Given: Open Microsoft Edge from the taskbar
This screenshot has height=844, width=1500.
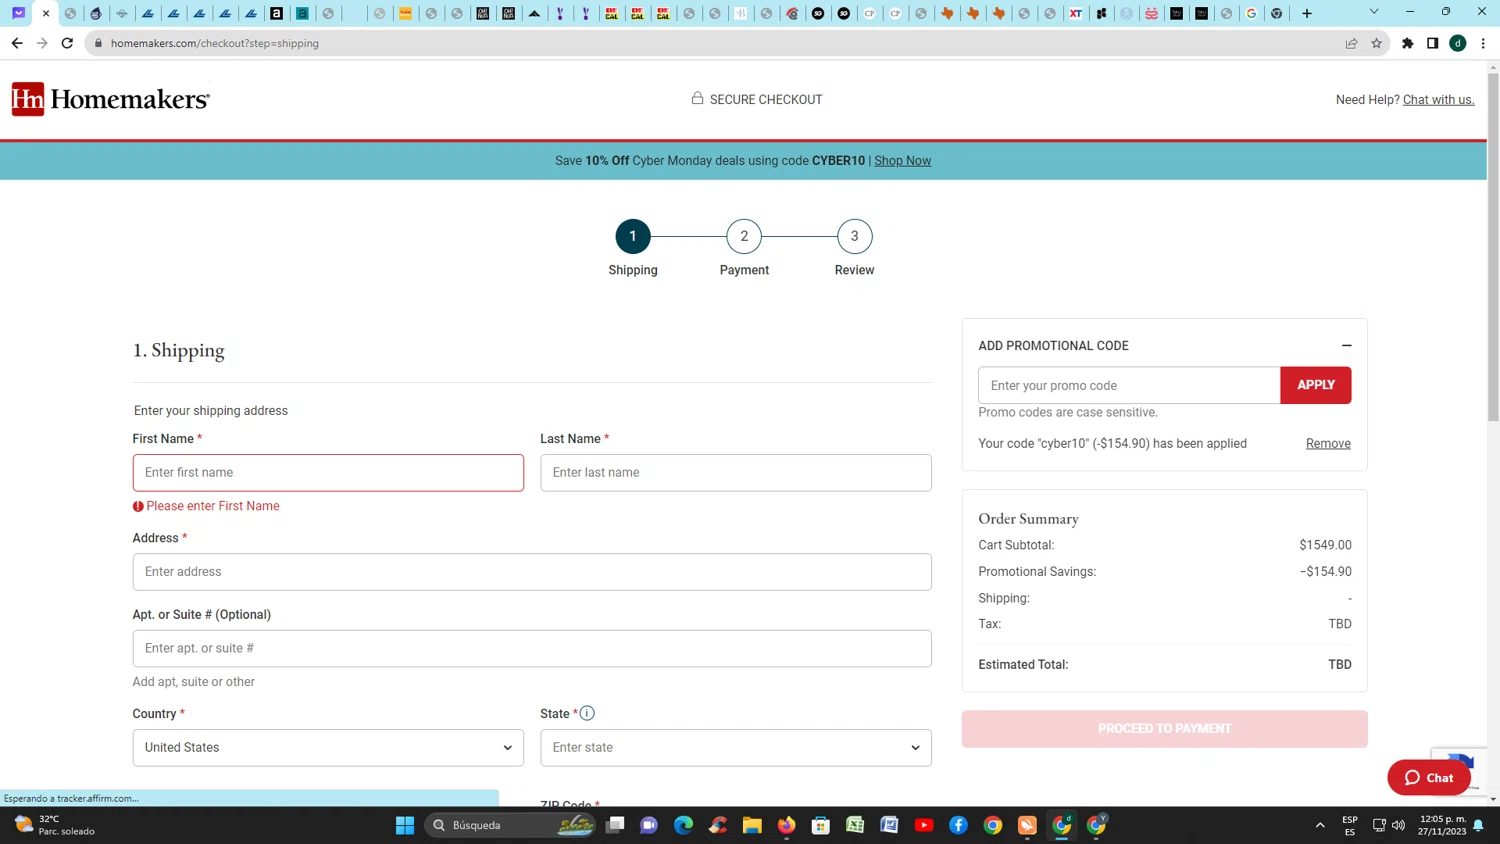Looking at the screenshot, I should (683, 825).
